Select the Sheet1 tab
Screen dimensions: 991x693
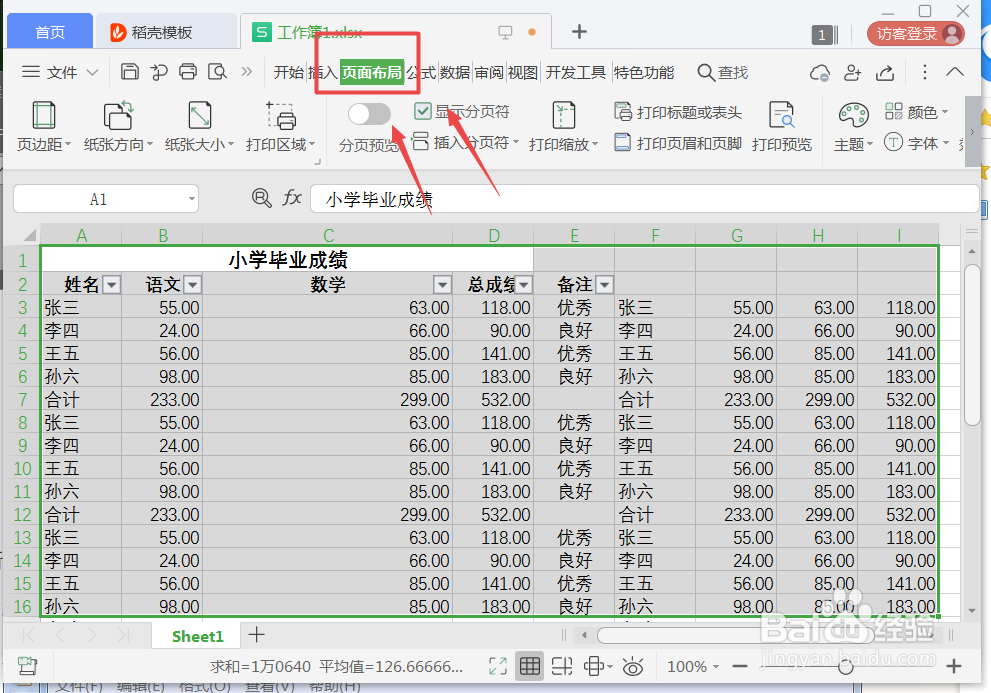pyautogui.click(x=197, y=636)
